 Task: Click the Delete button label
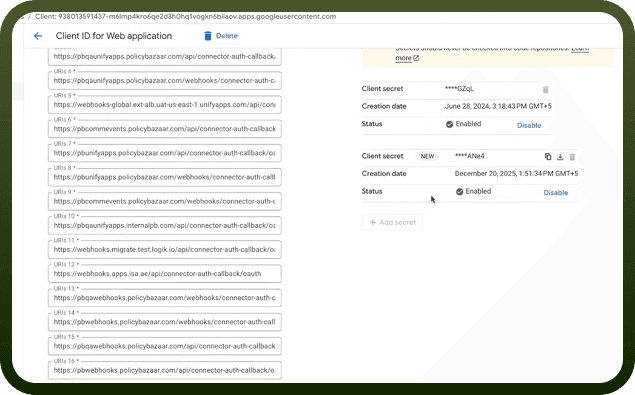[x=227, y=36]
